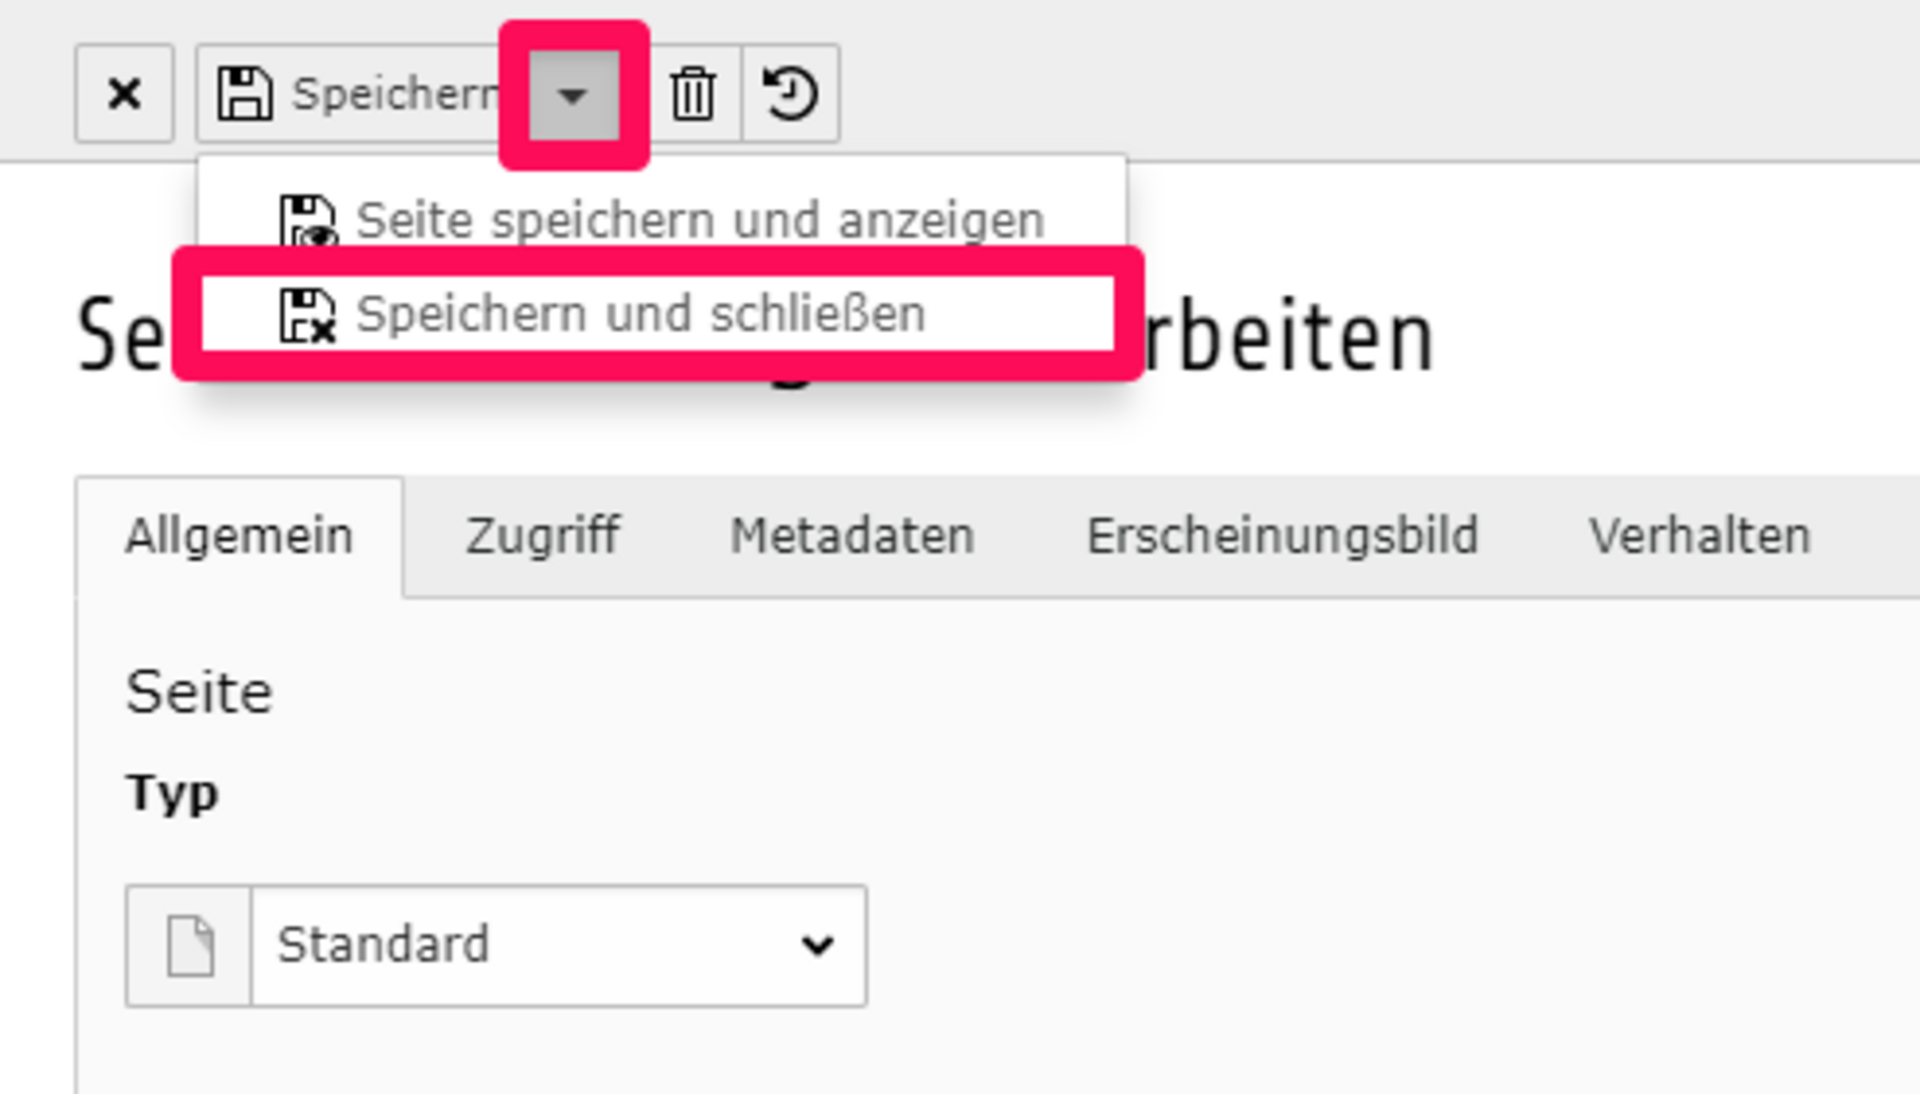The height and width of the screenshot is (1094, 1920).
Task: Delete the page with the trash icon
Action: (x=693, y=94)
